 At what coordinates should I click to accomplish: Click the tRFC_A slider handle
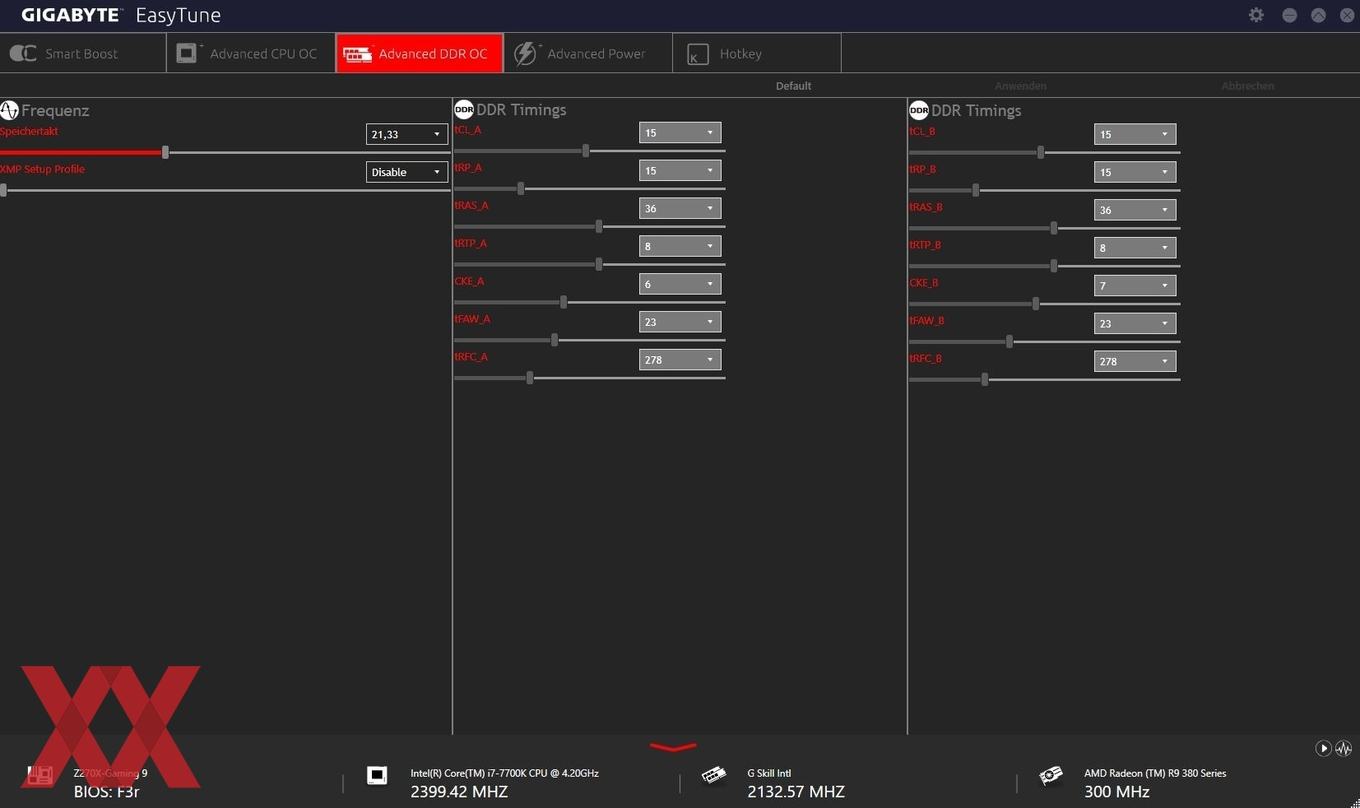530,377
